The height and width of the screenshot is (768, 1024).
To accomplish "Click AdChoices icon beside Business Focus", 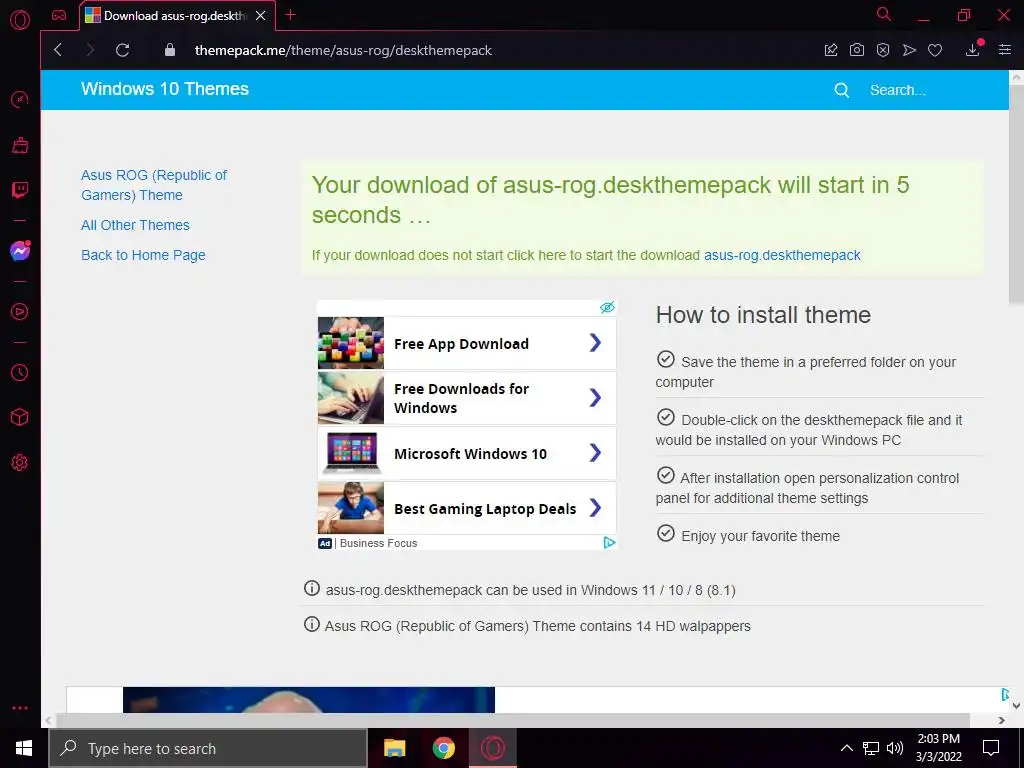I will tap(609, 543).
